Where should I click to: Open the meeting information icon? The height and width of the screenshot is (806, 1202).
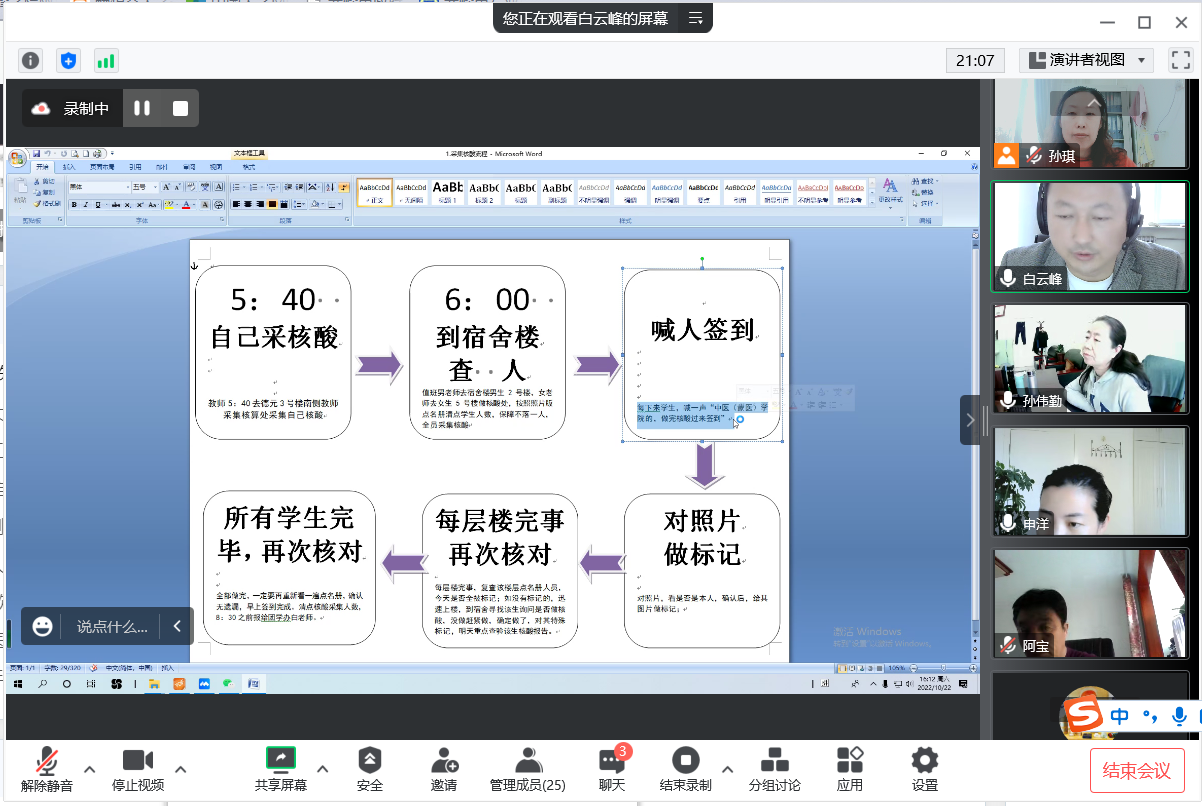click(31, 61)
